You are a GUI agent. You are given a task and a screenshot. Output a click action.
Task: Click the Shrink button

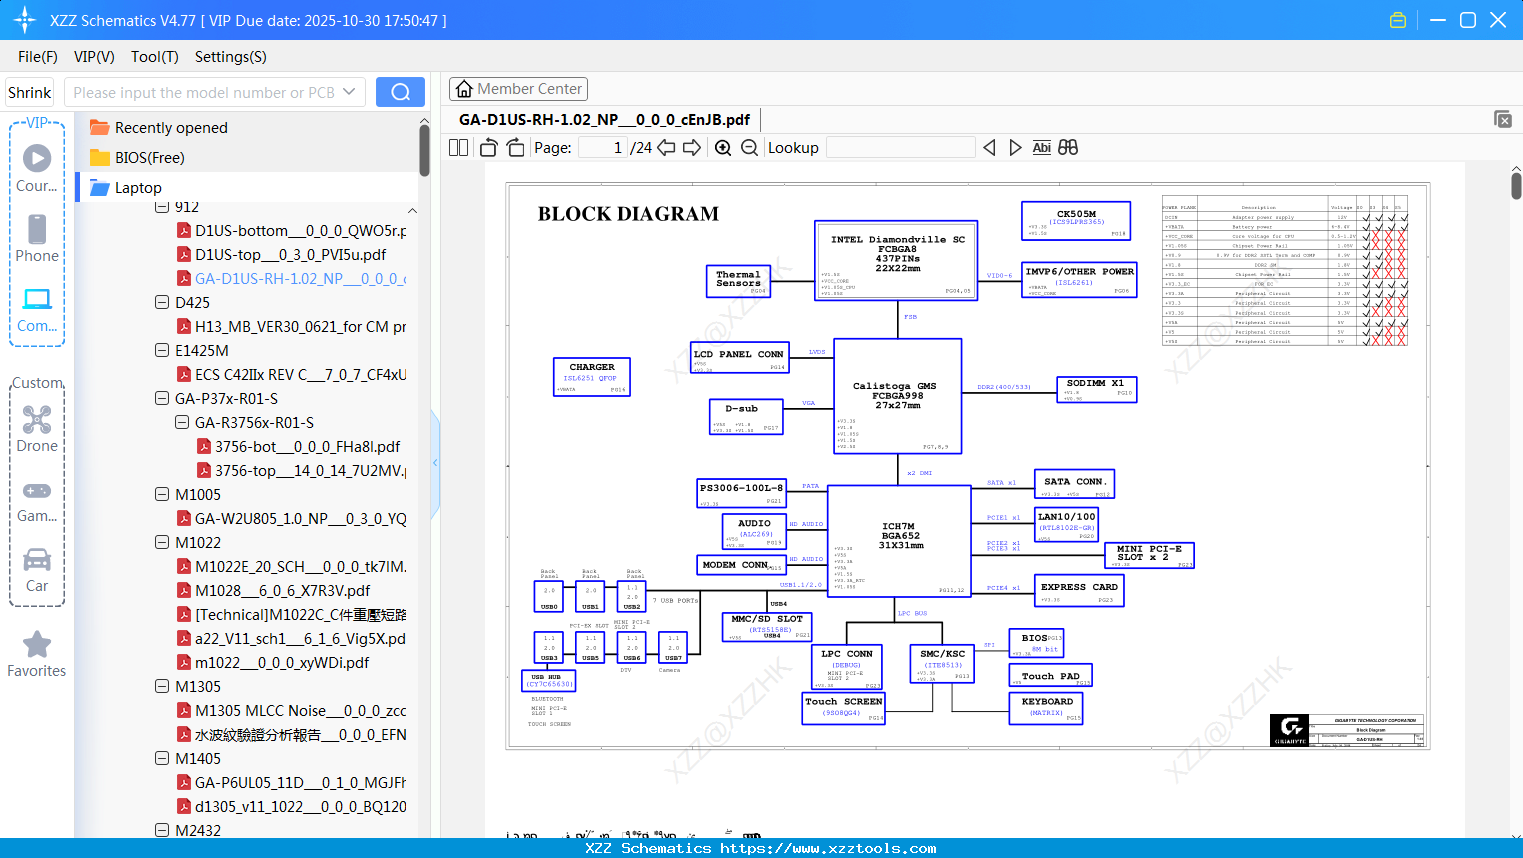tap(30, 92)
